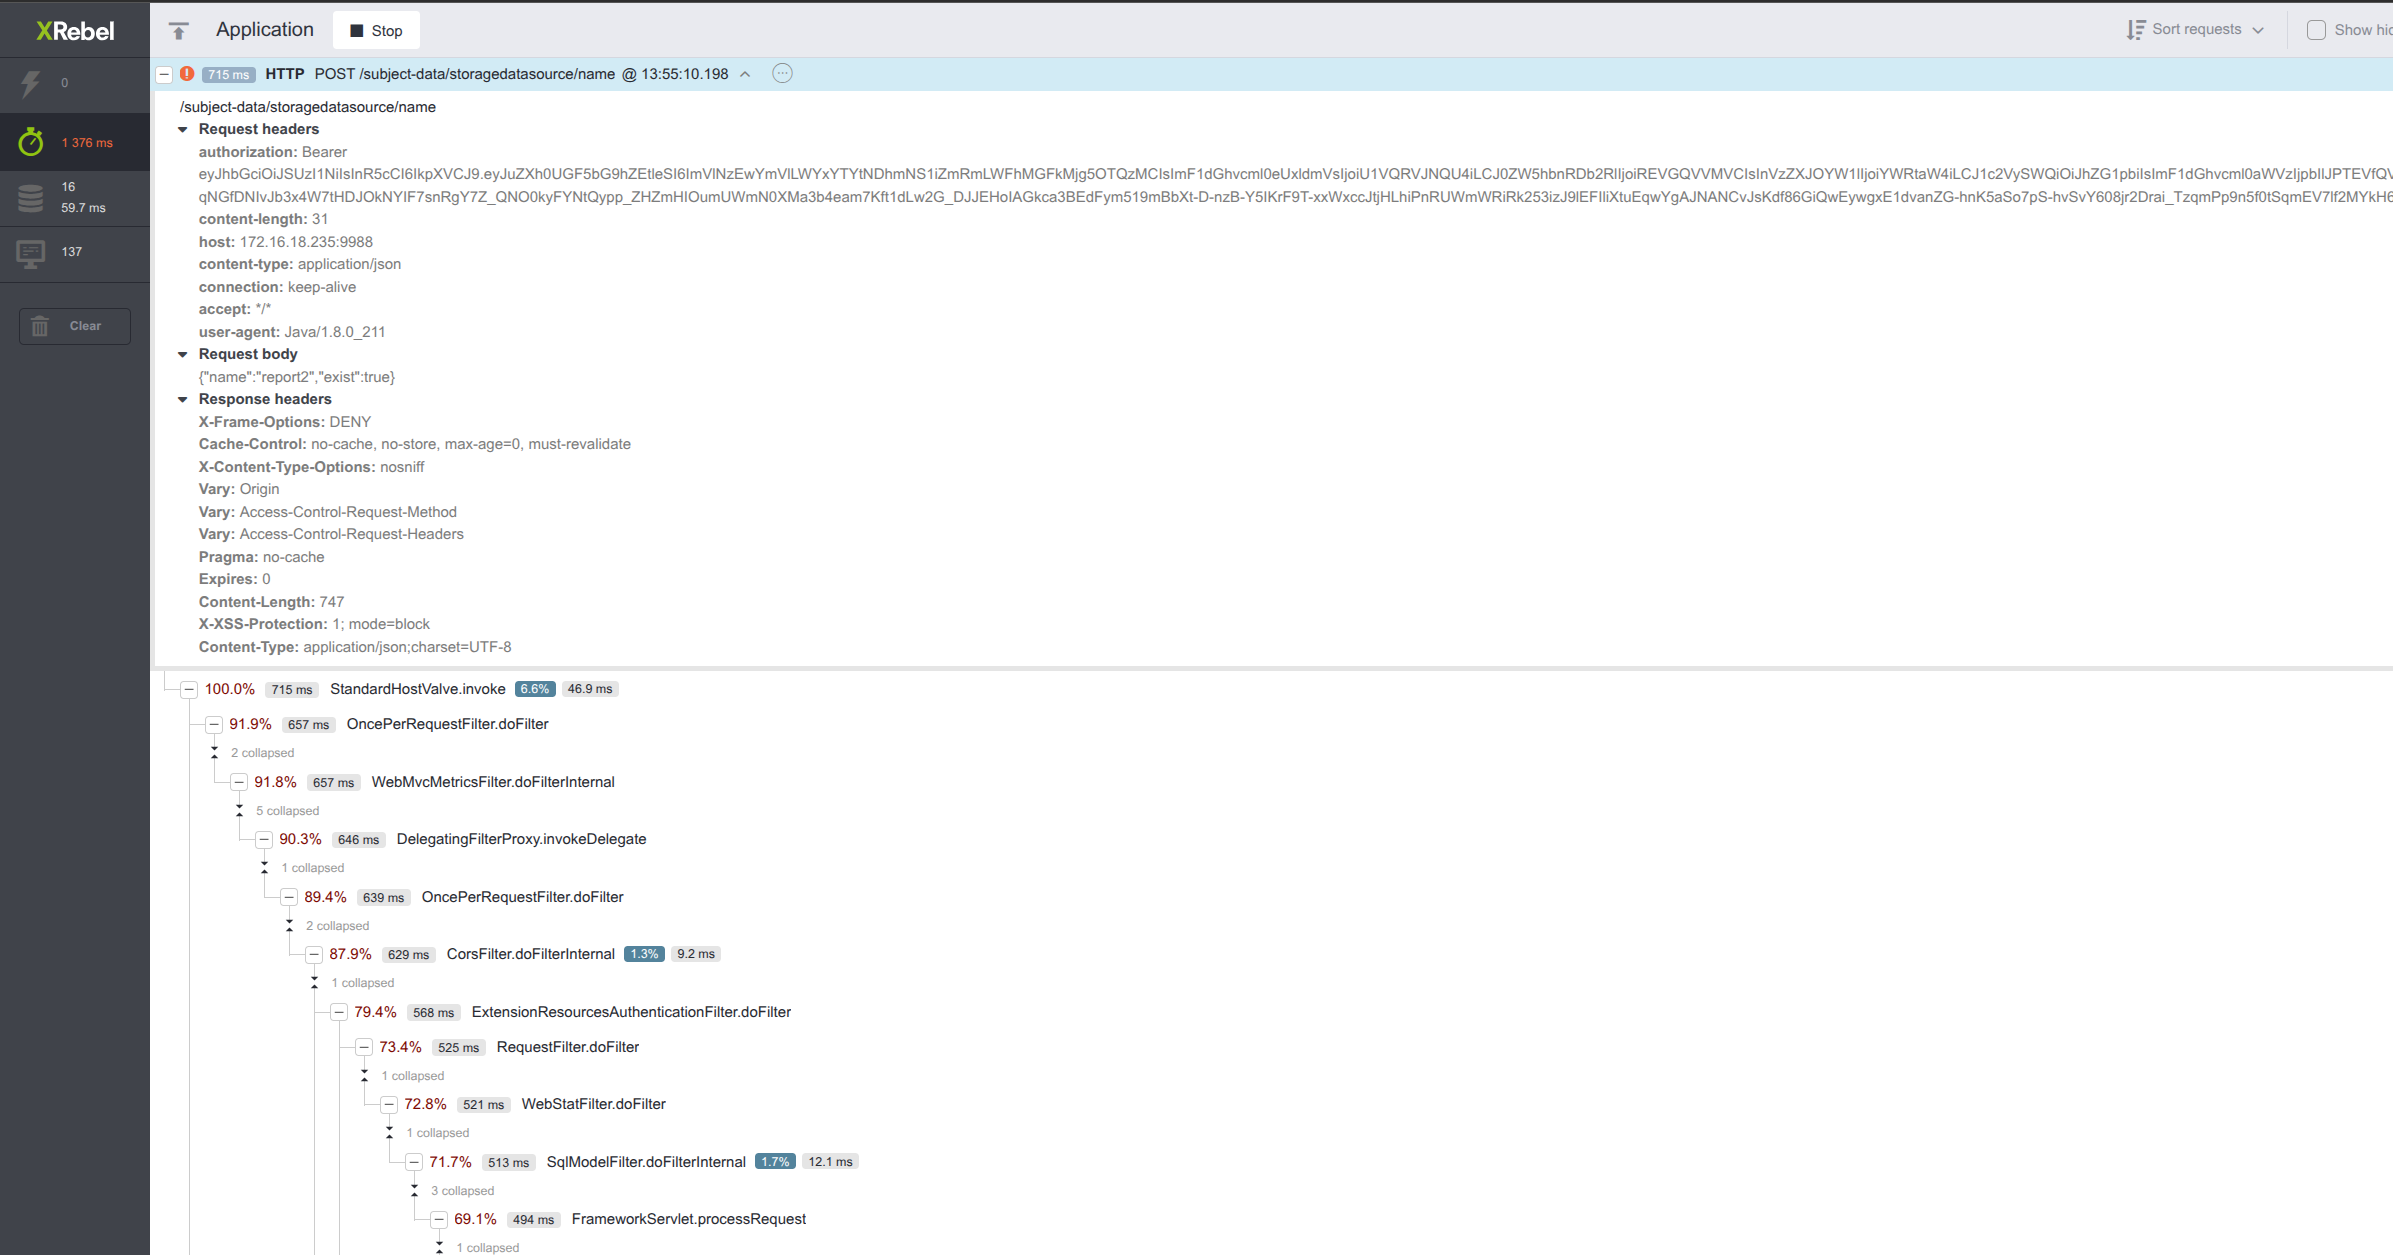Screen dimensions: 2393x1255
Task: Click the red error alert icon on request
Action: [187, 74]
